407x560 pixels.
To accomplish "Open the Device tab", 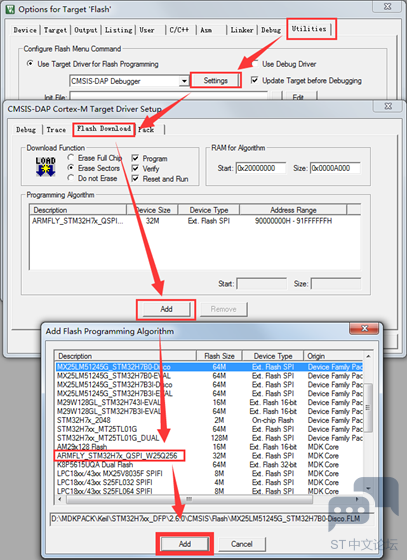I will click(x=25, y=30).
